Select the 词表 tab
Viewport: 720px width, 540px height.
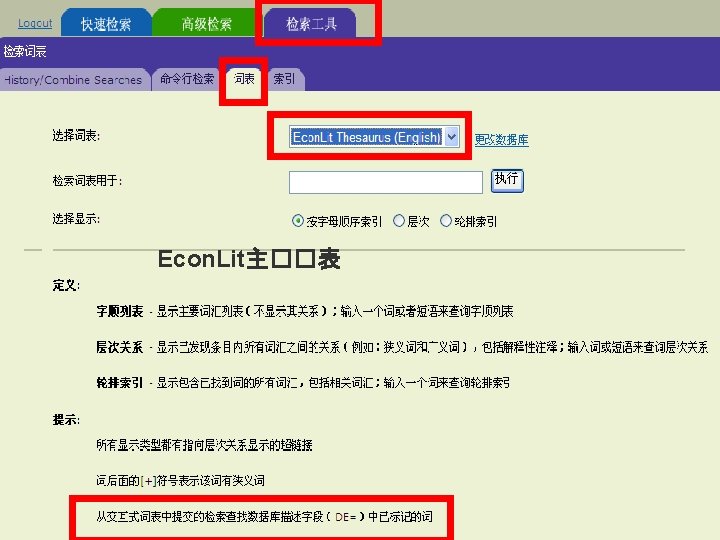click(244, 79)
